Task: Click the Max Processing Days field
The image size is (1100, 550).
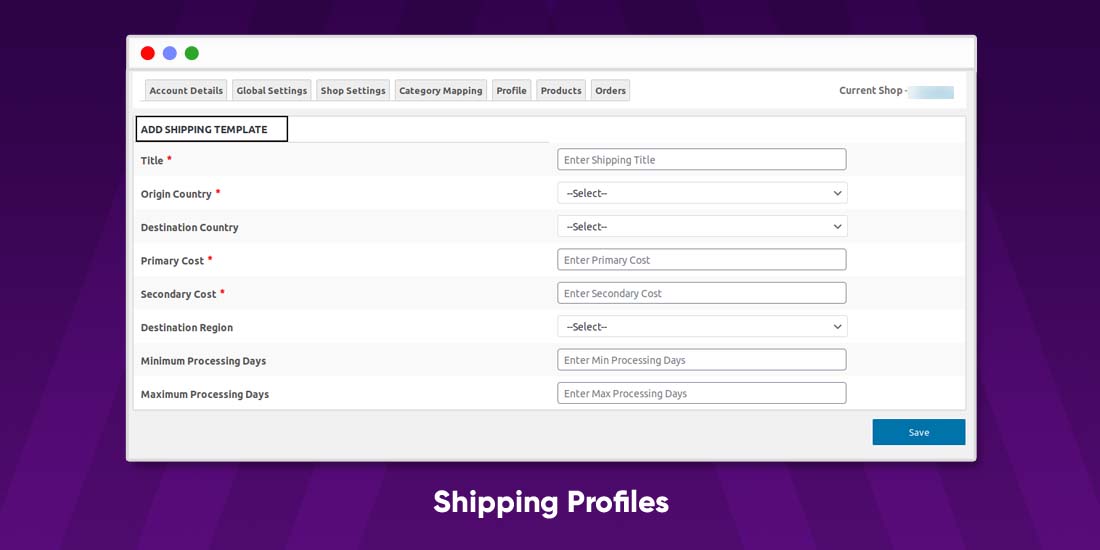Action: click(702, 394)
